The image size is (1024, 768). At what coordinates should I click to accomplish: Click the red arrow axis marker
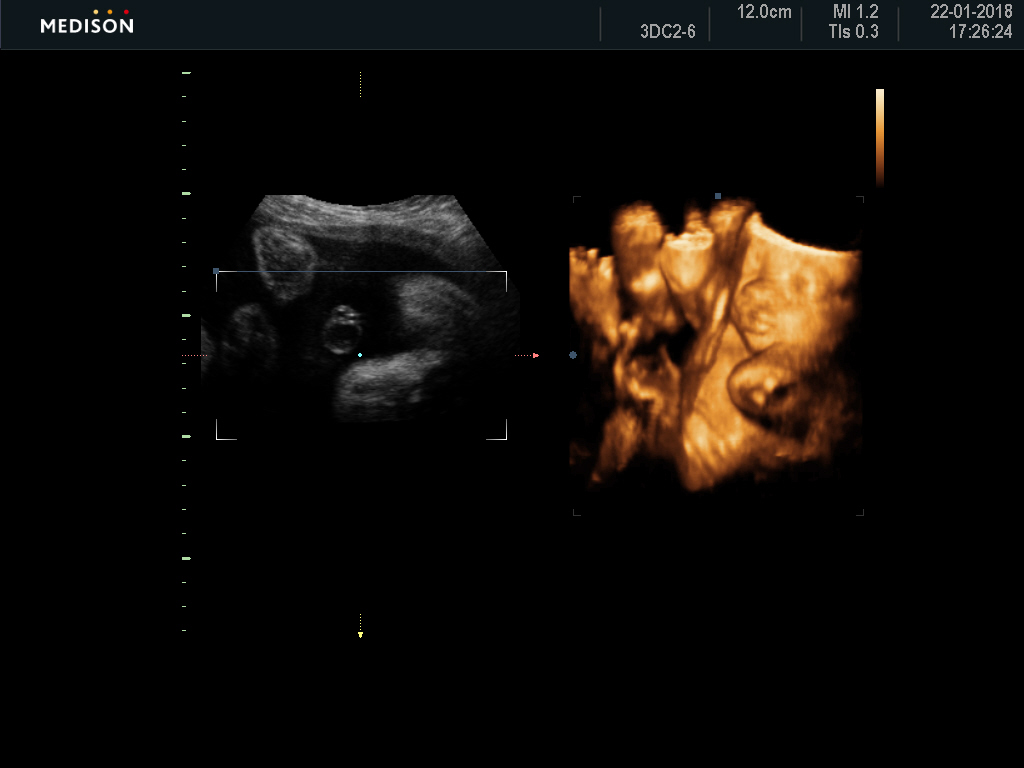(536, 355)
